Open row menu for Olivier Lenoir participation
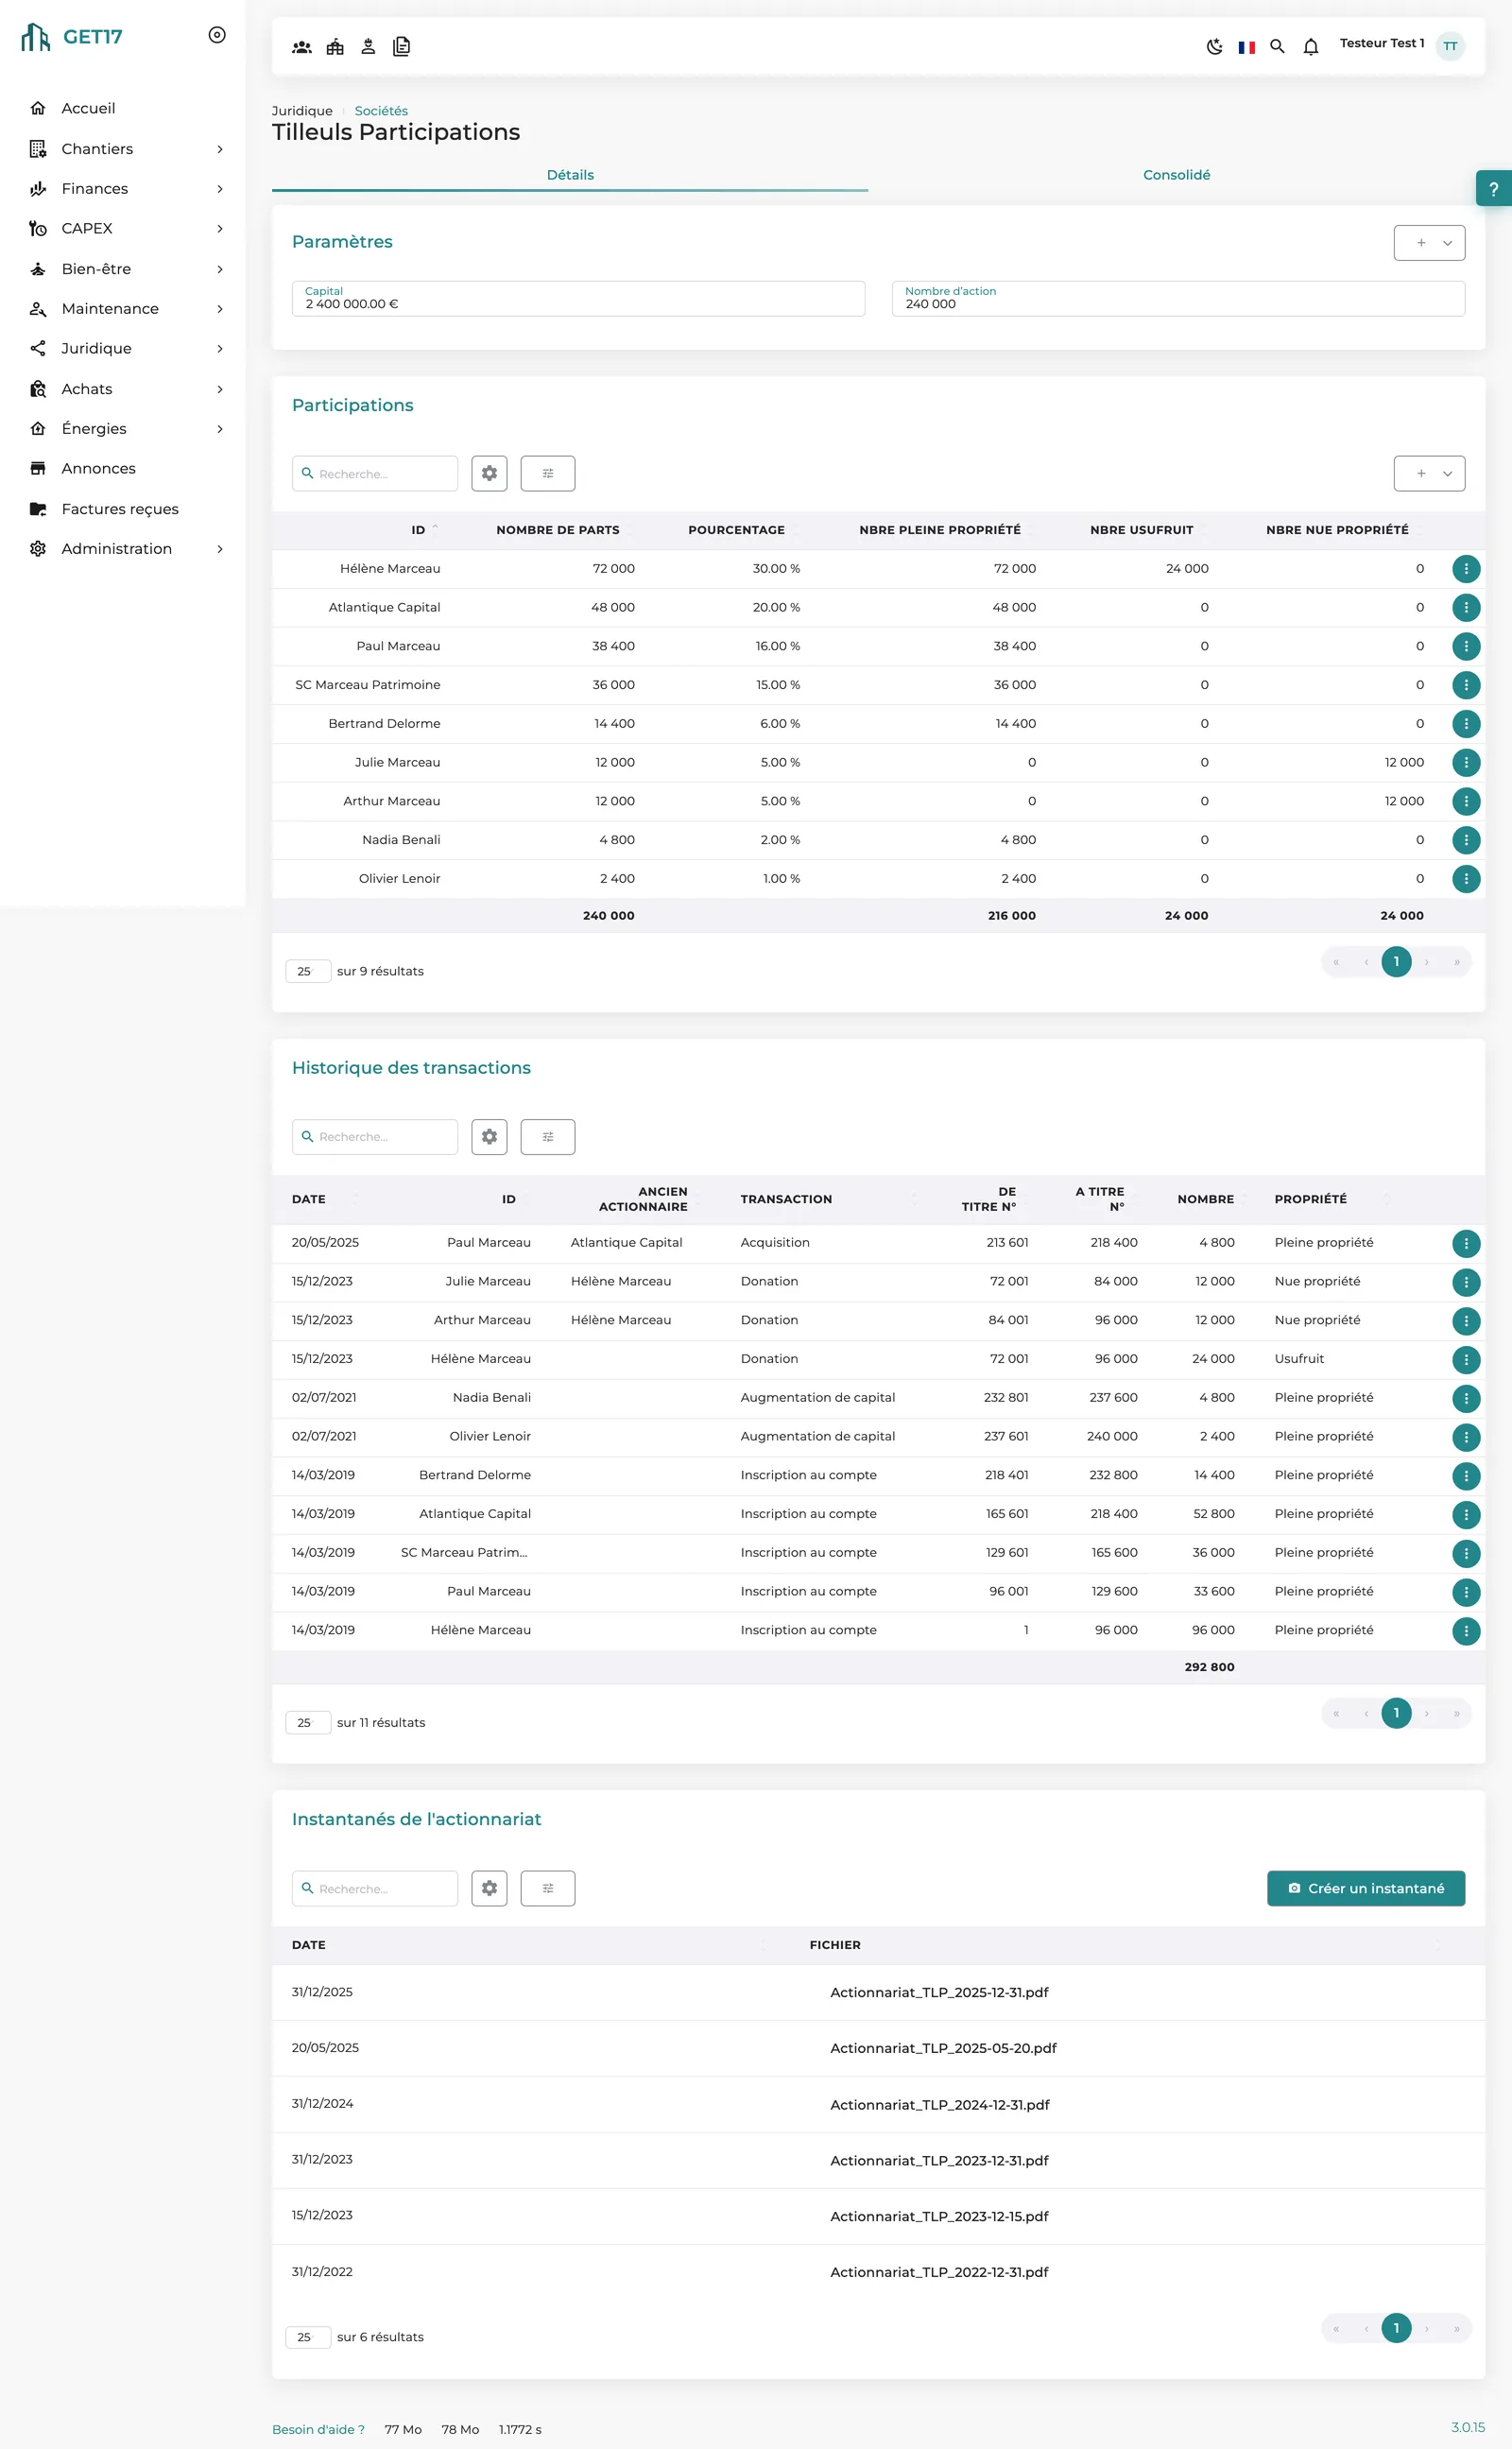 pos(1465,879)
